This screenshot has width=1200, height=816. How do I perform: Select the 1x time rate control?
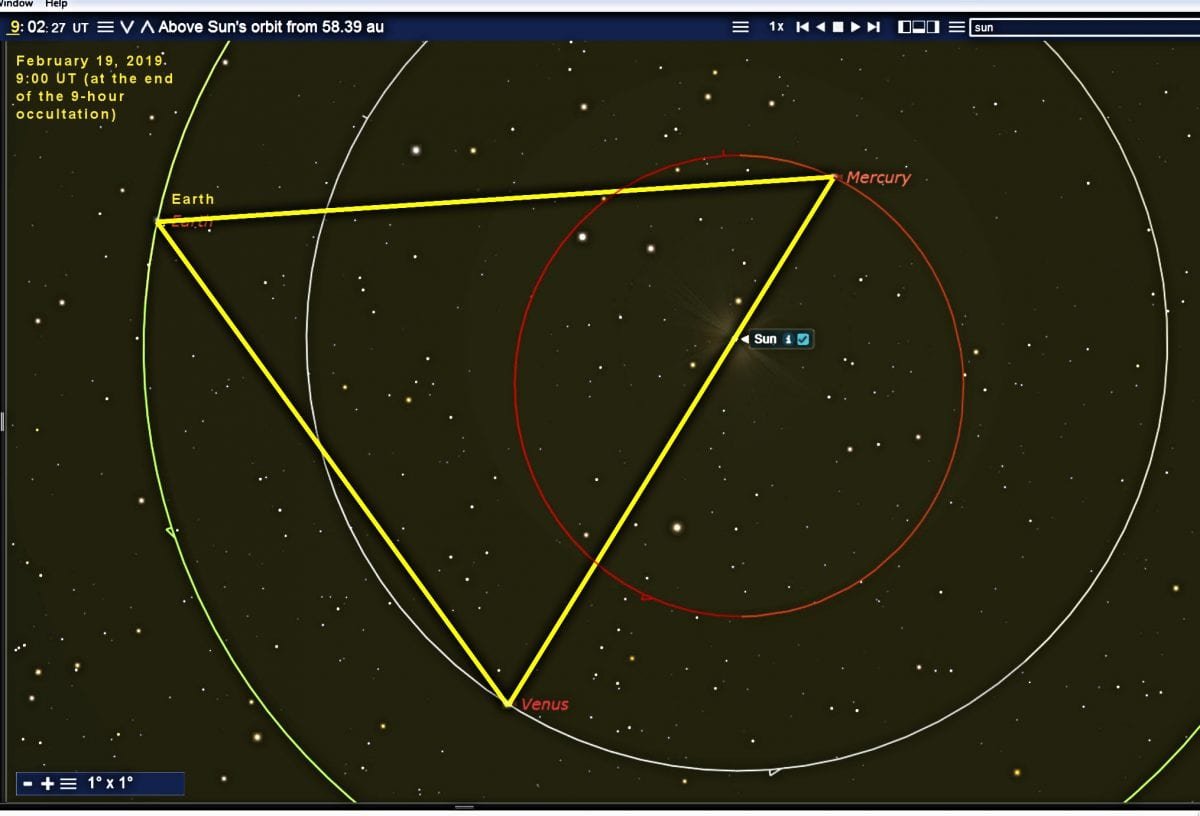tap(777, 27)
